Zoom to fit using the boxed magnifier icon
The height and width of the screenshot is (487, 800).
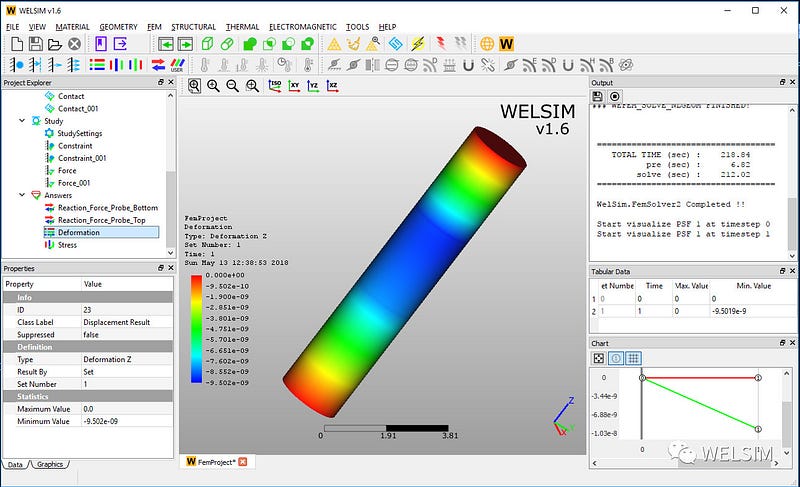point(194,86)
